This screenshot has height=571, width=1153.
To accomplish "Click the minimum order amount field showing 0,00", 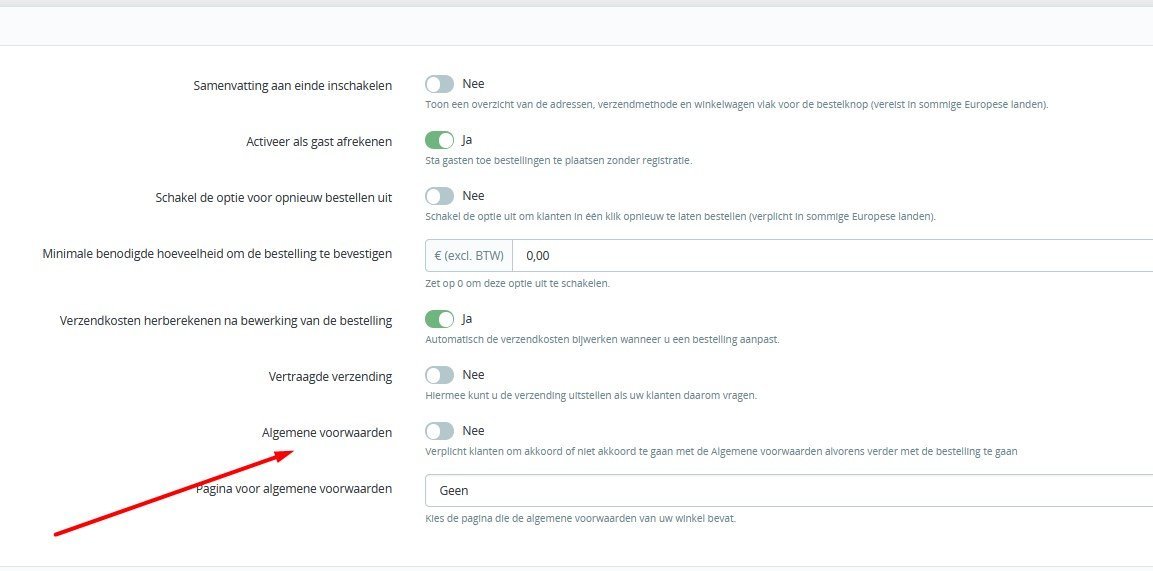I will [830, 256].
